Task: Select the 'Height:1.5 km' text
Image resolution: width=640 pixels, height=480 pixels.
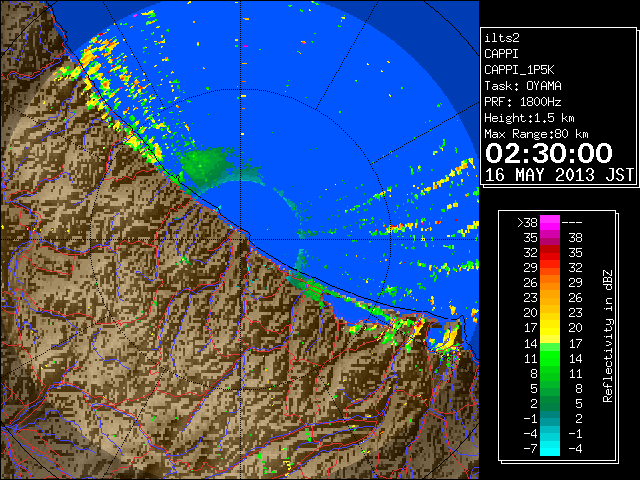Action: click(529, 118)
